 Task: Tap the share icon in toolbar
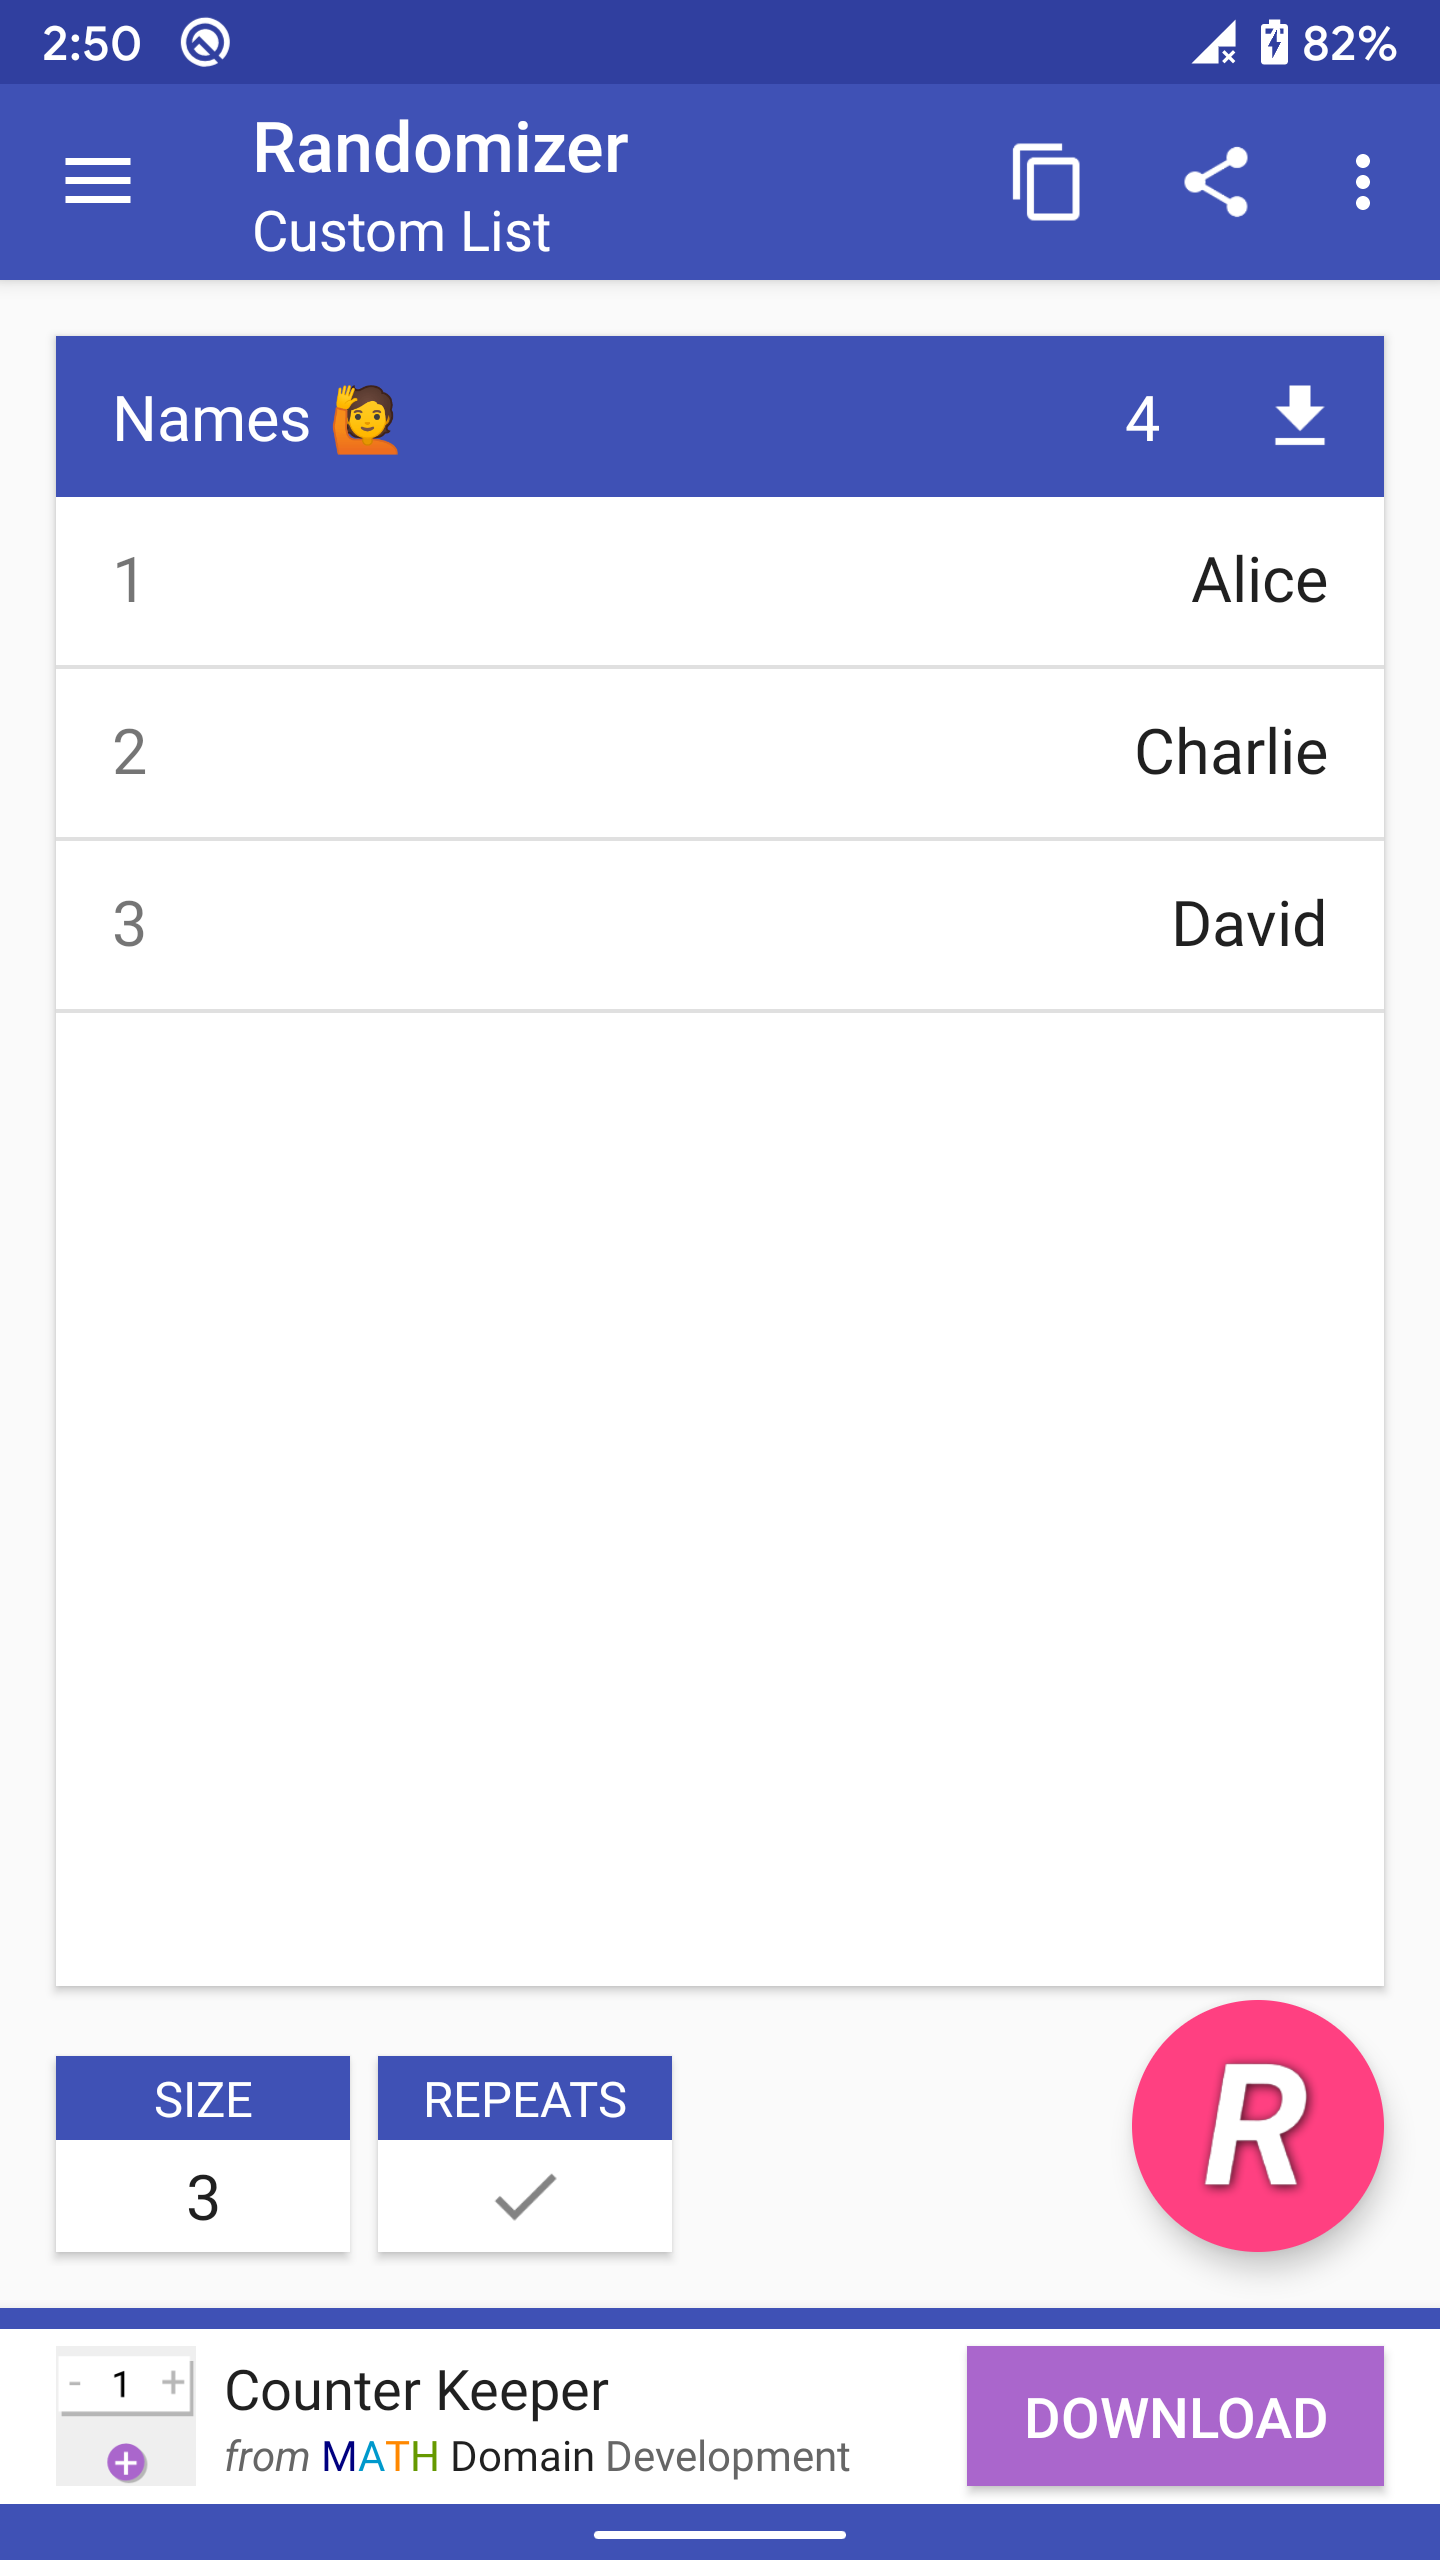[x=1216, y=182]
